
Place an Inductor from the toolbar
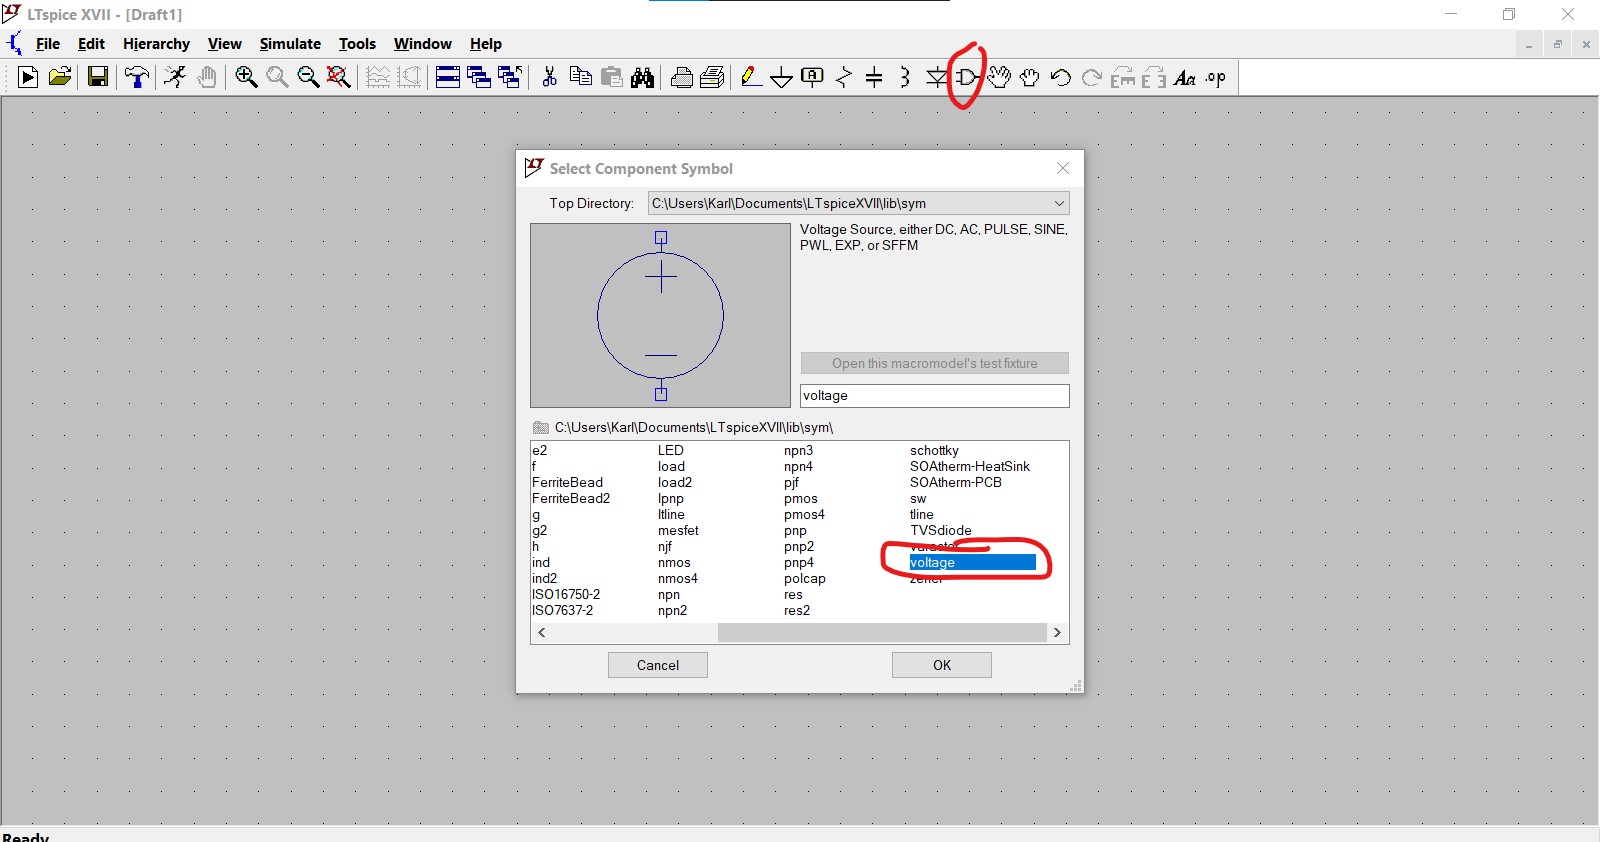pos(905,77)
